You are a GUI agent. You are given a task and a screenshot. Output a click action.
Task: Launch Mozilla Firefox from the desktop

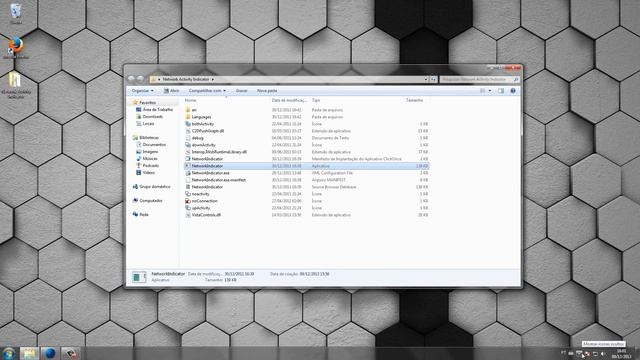pyautogui.click(x=16, y=48)
